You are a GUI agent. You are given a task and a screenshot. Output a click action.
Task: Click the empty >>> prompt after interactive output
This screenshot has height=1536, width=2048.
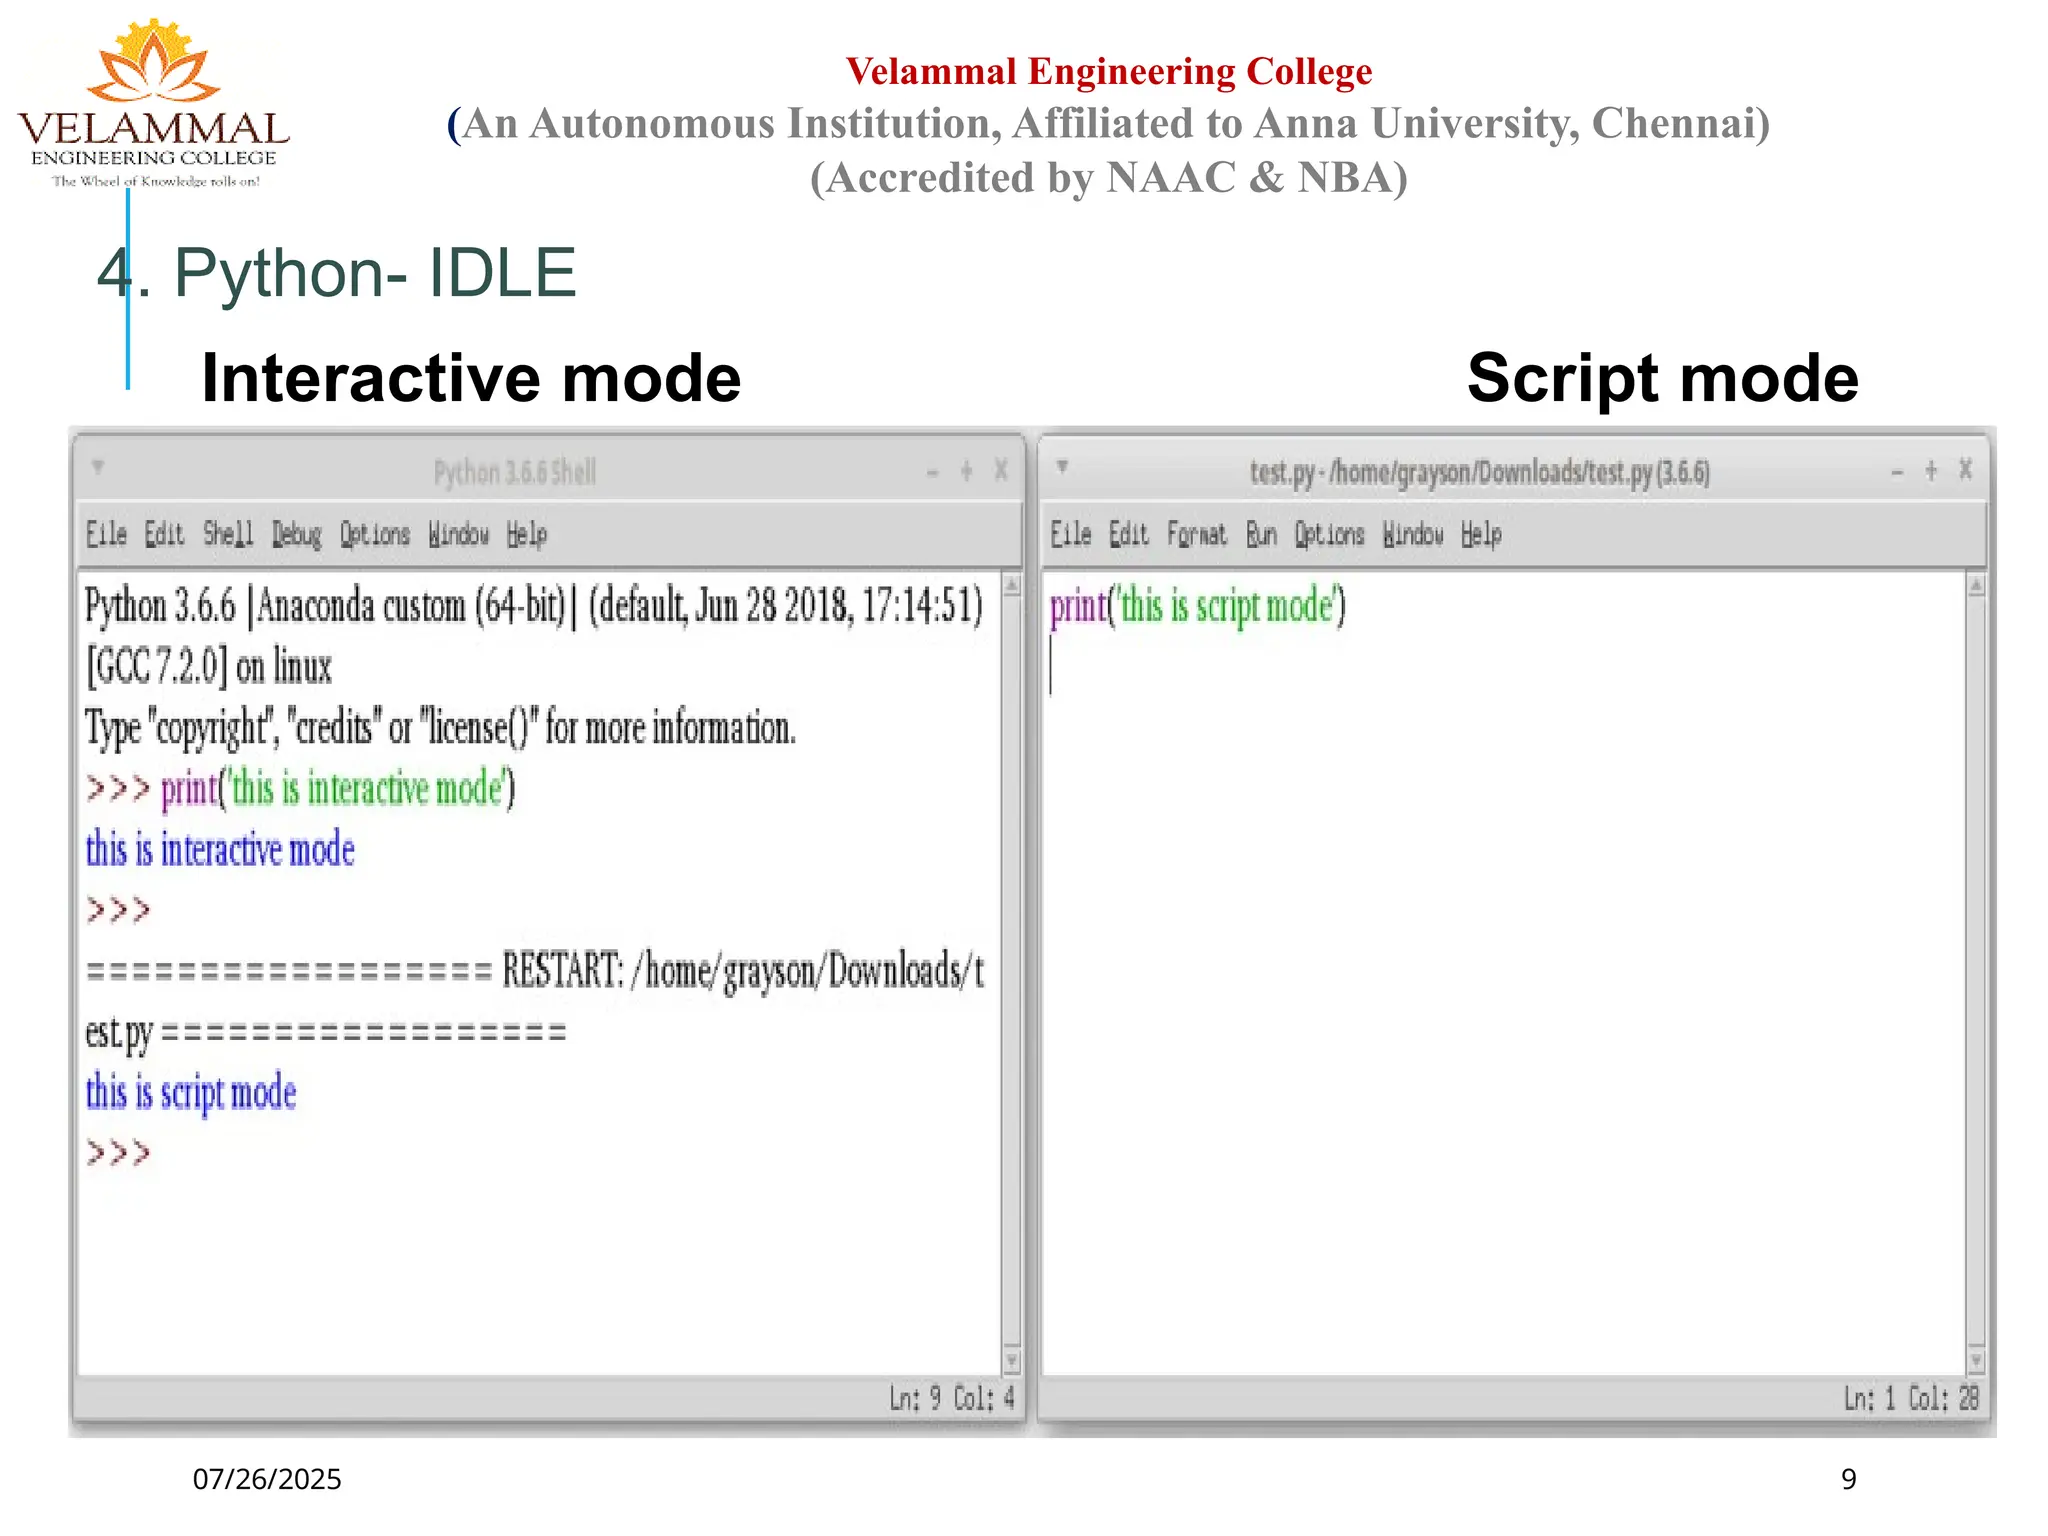(x=118, y=910)
